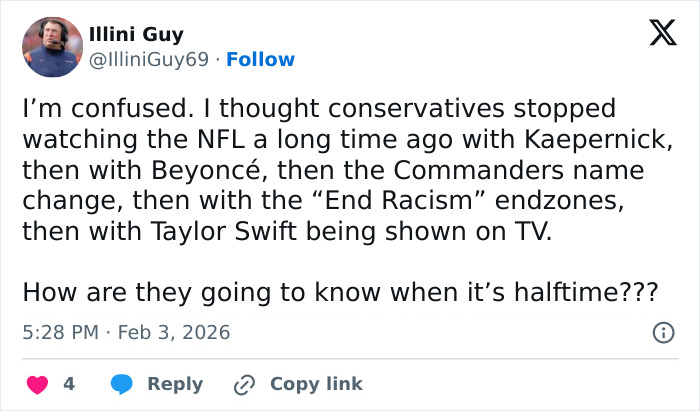Screen dimensions: 700x411
Task: Open the 5:28 PM Feb 3, 2026 timestamp
Action: pyautogui.click(x=126, y=332)
